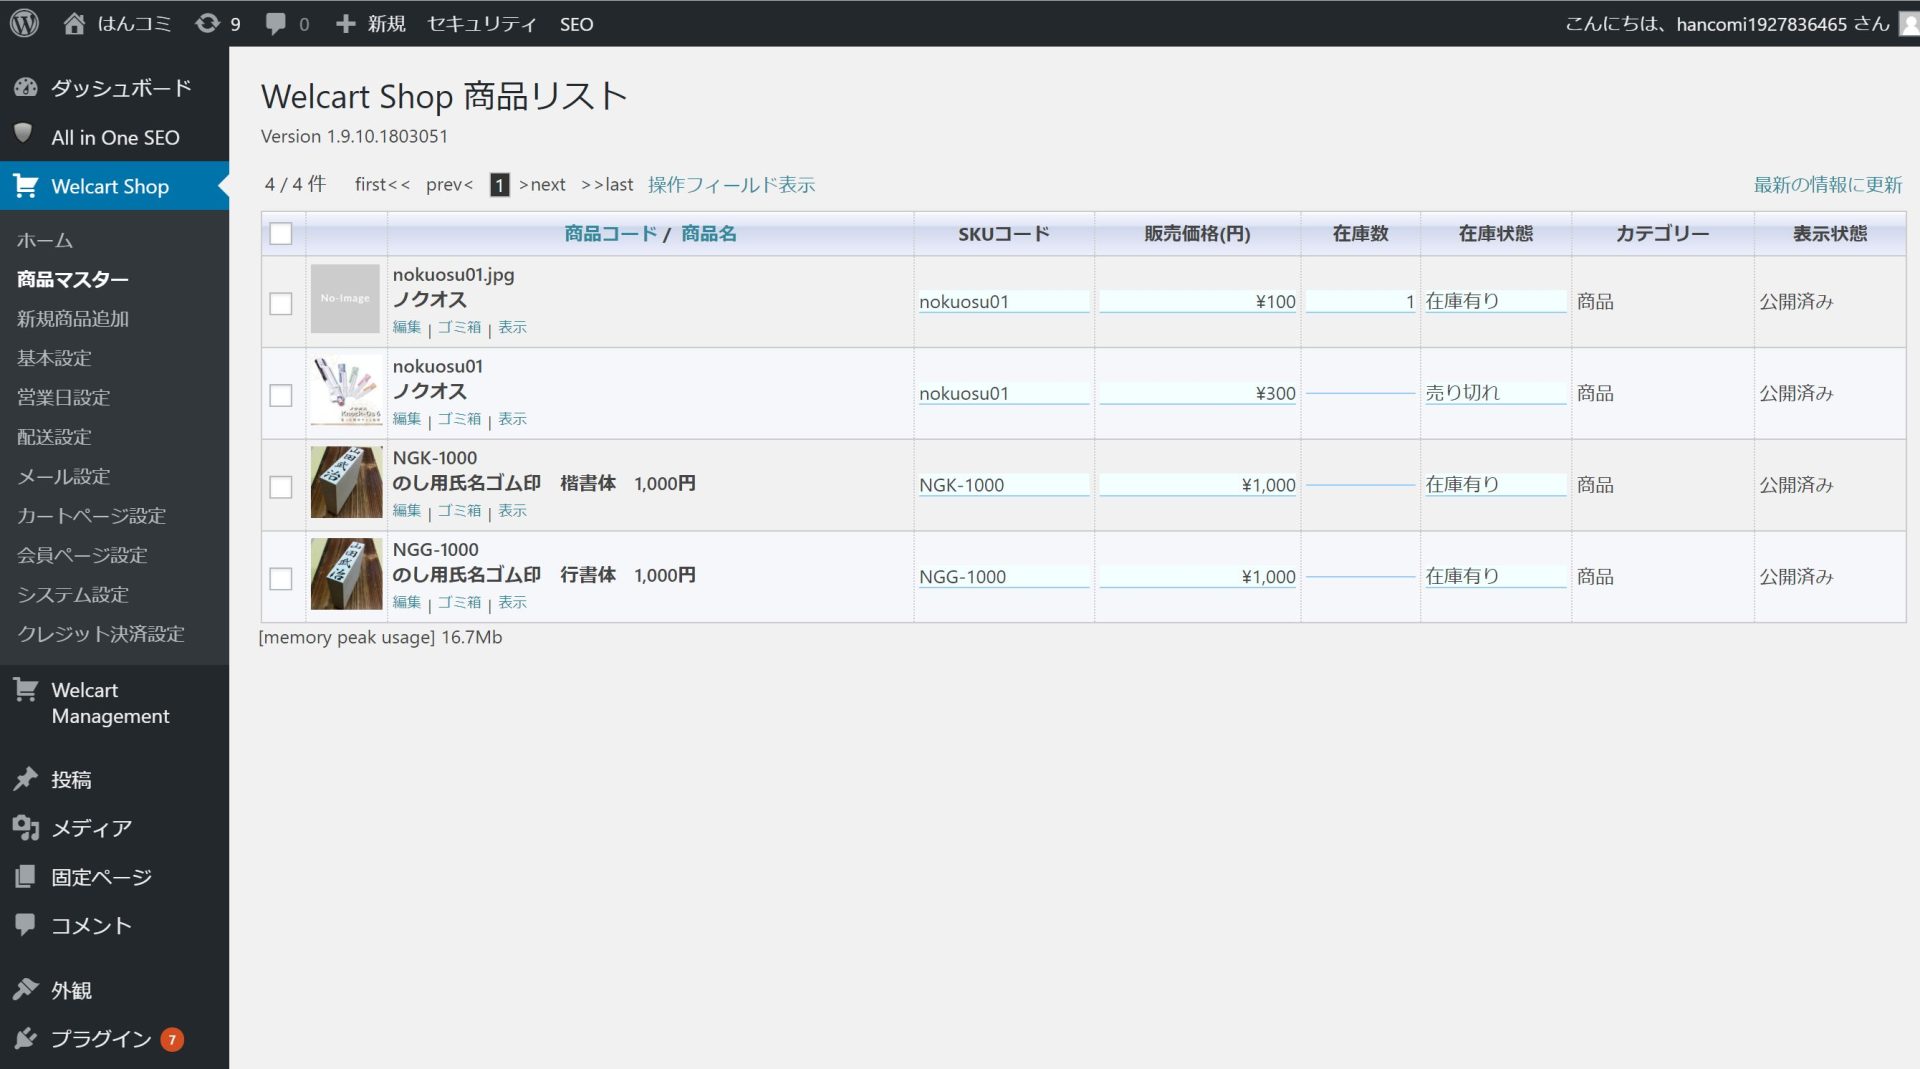Open site home icon はんコミ

click(x=74, y=23)
